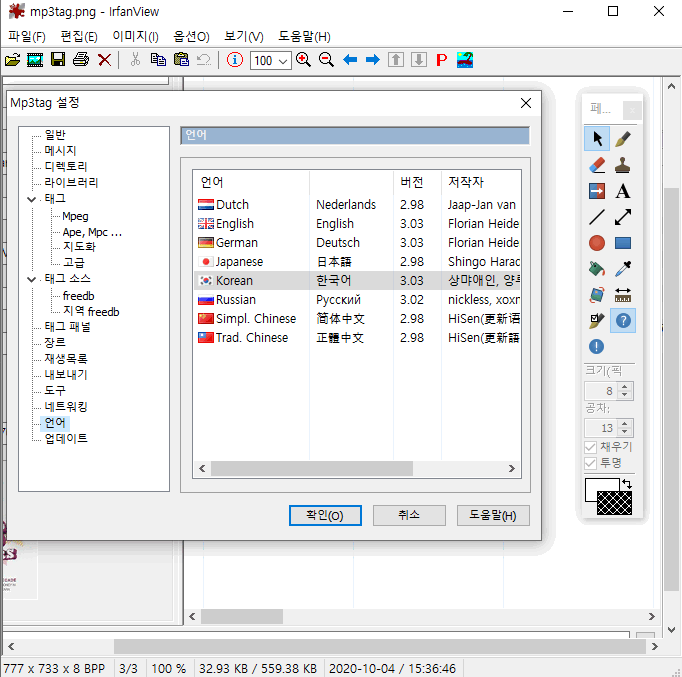Viewport: 682px width, 677px height.
Task: Click the Paste clipboard icon
Action: (181, 60)
